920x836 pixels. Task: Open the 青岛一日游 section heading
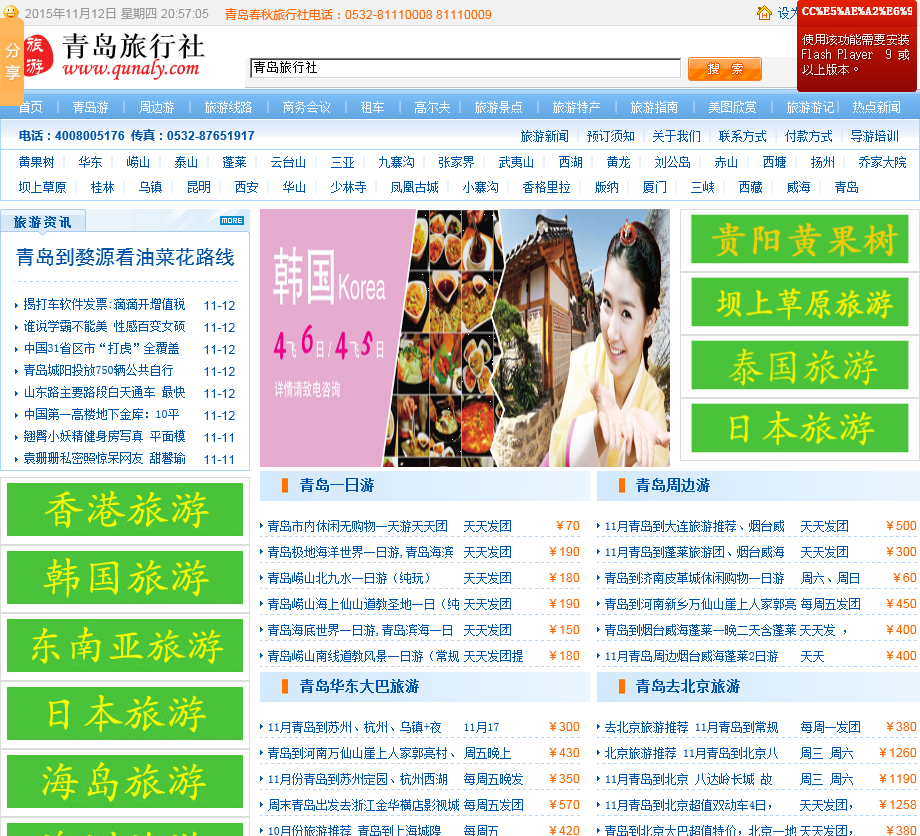click(337, 485)
